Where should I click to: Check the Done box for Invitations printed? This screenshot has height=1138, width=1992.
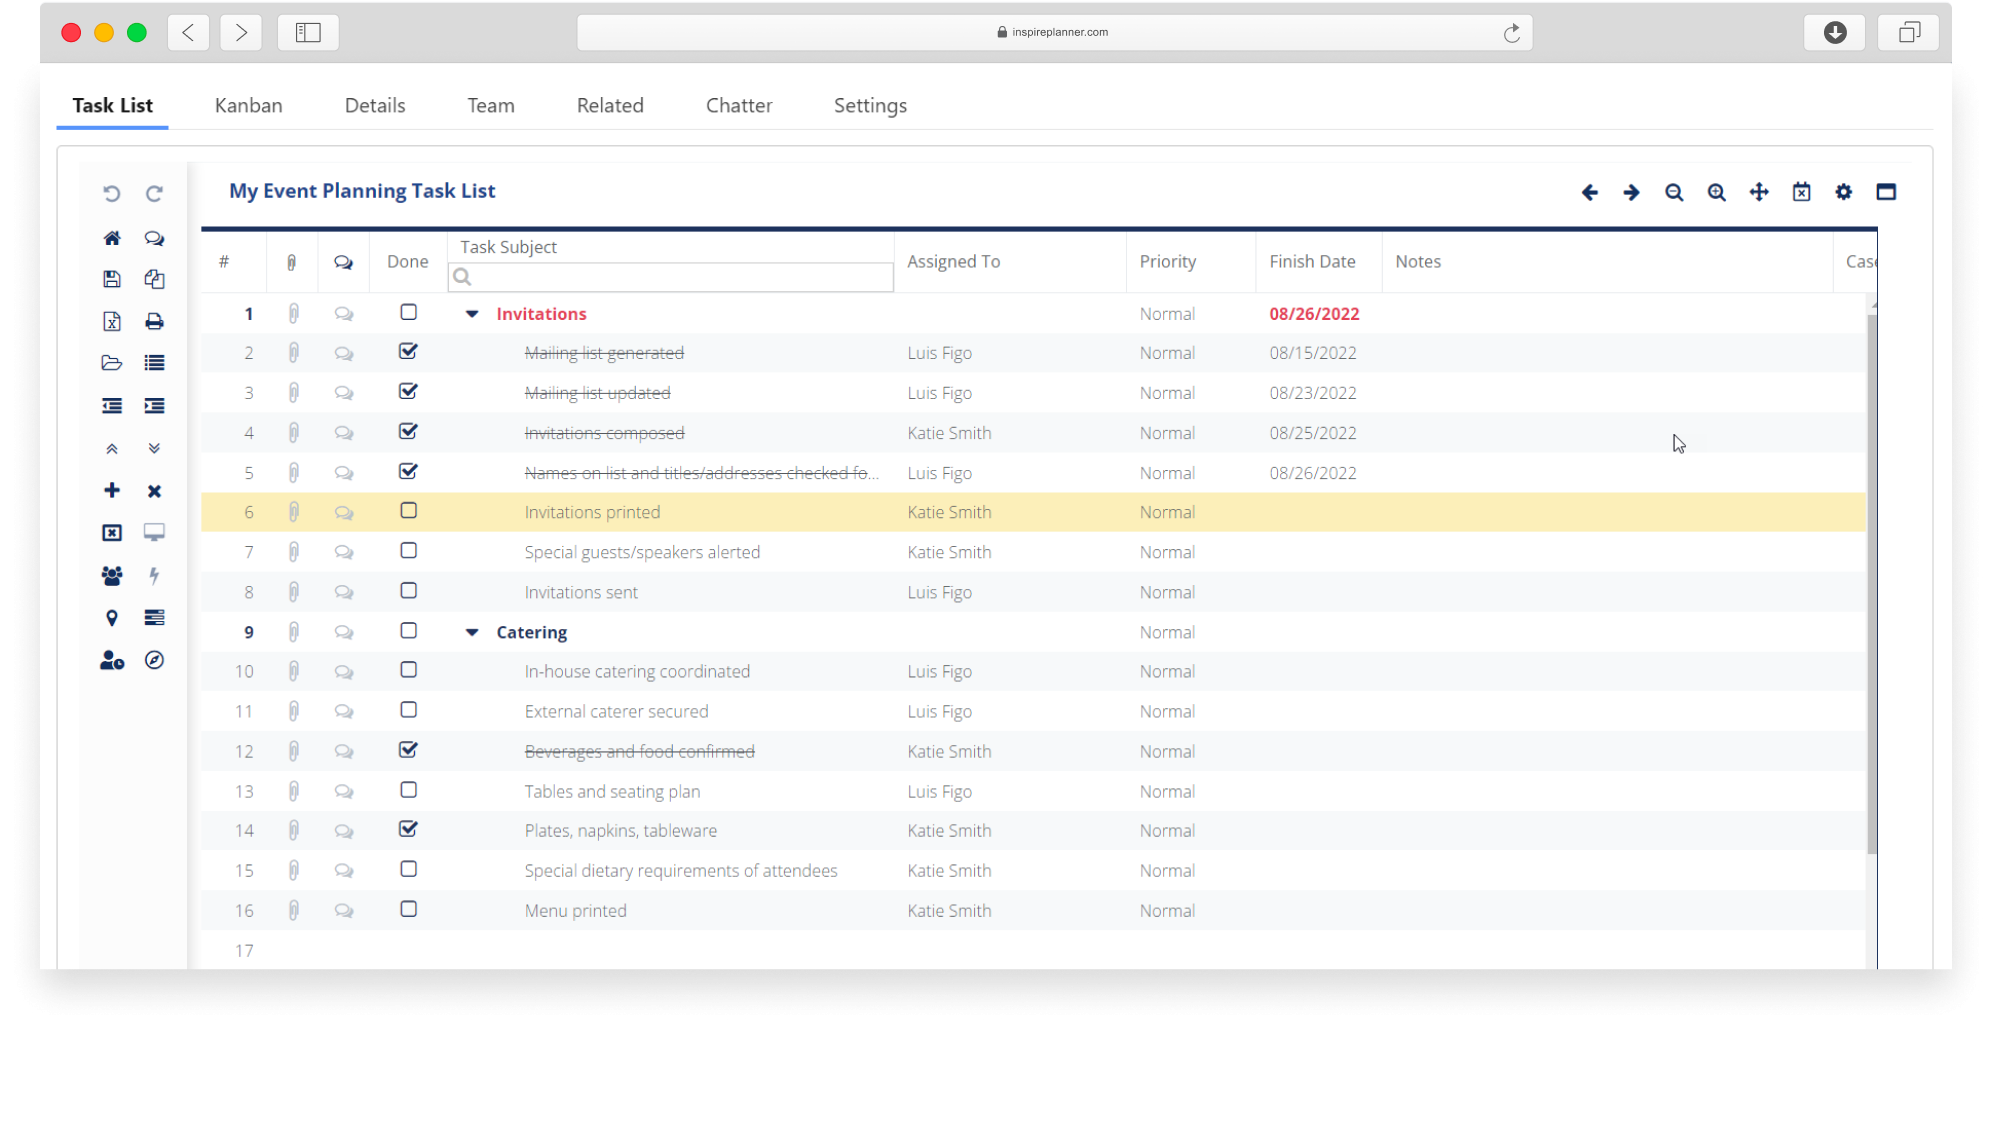[408, 510]
